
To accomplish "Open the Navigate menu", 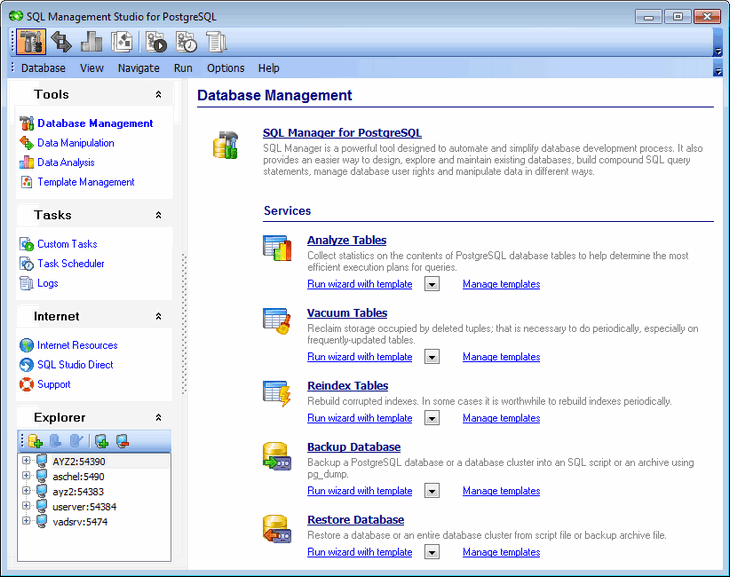I will [x=138, y=68].
